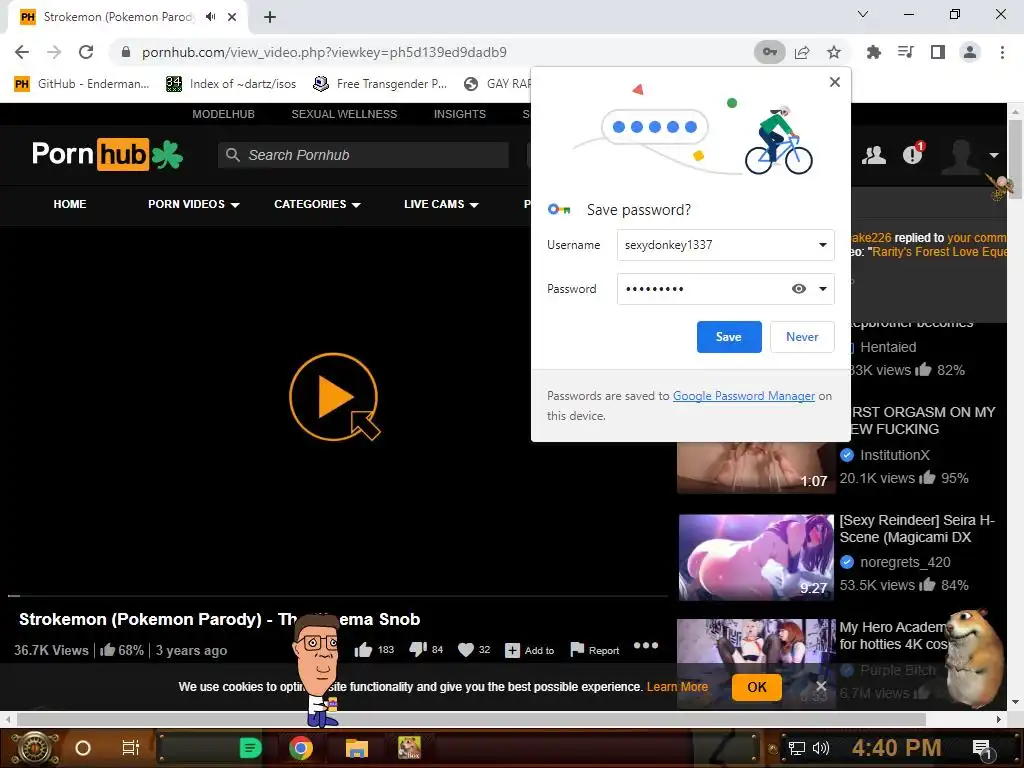The width and height of the screenshot is (1024, 768).
Task: Click the magnifier icon in site search
Action: click(232, 155)
